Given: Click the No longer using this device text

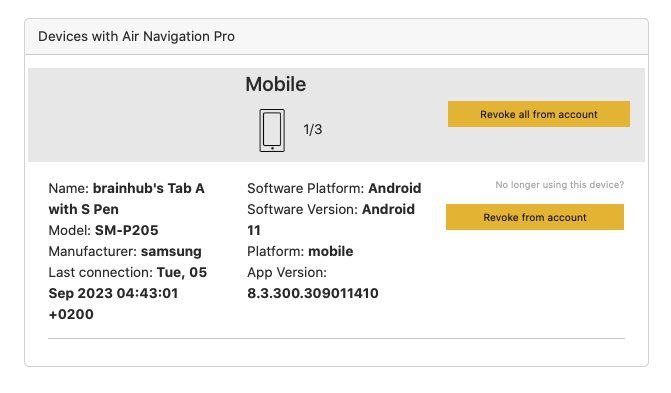Looking at the screenshot, I should coord(560,185).
